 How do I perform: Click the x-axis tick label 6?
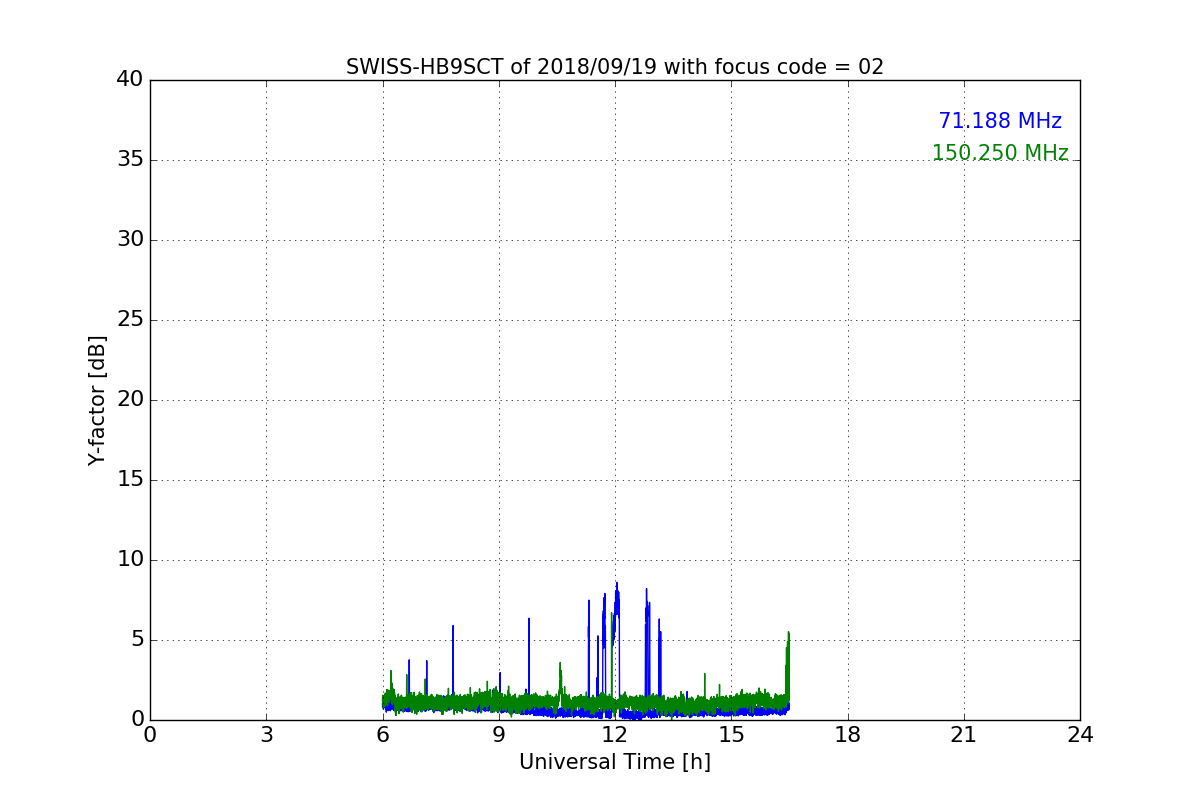(x=383, y=735)
